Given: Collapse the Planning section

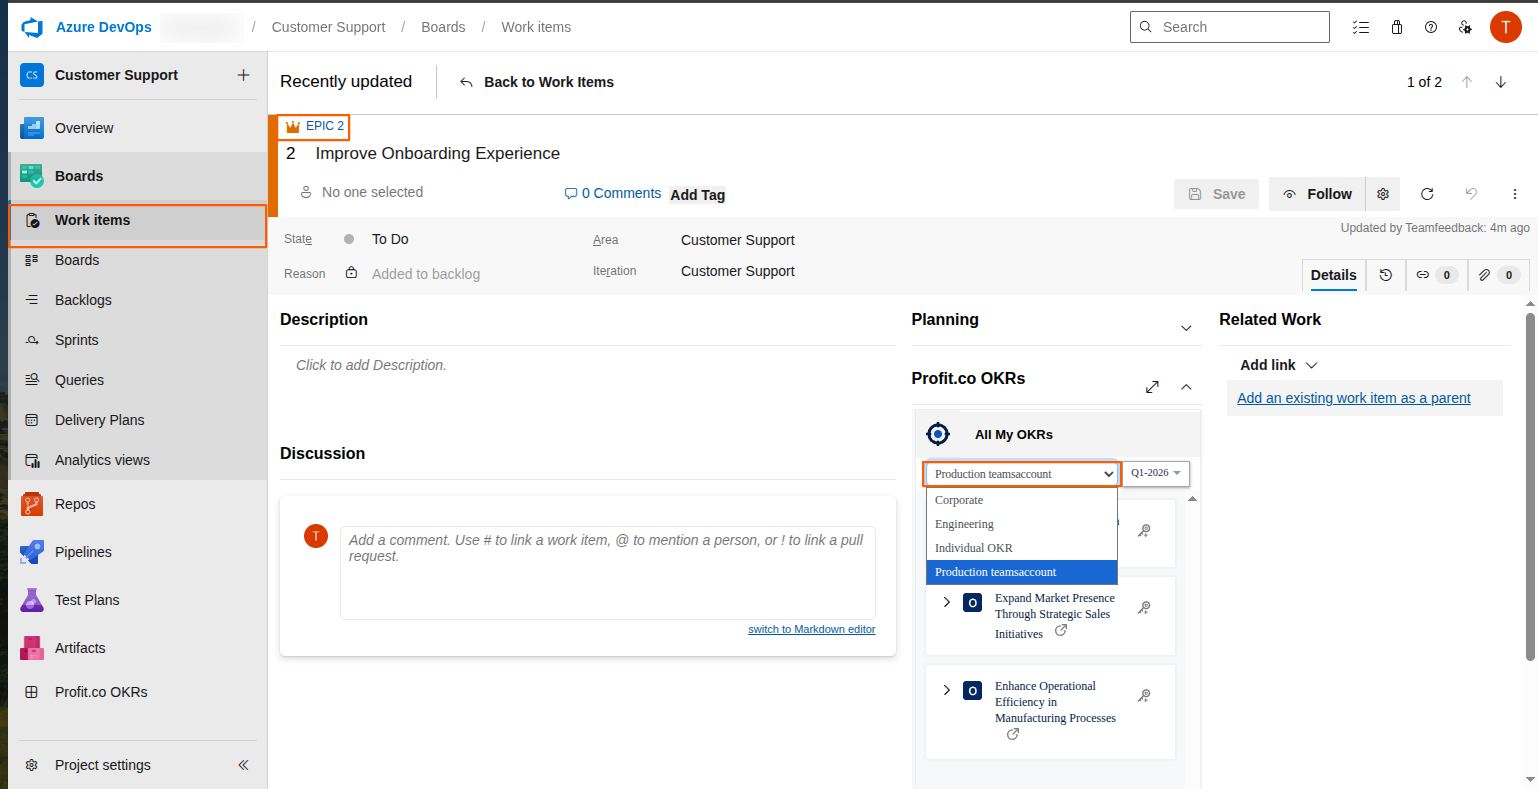Looking at the screenshot, I should click(1186, 328).
